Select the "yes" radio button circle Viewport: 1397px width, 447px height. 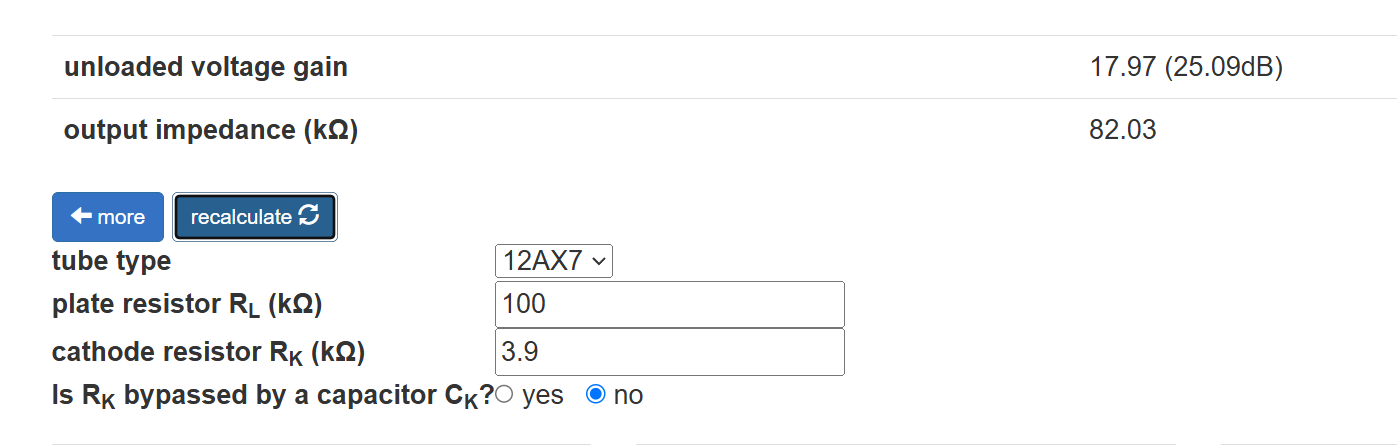504,395
